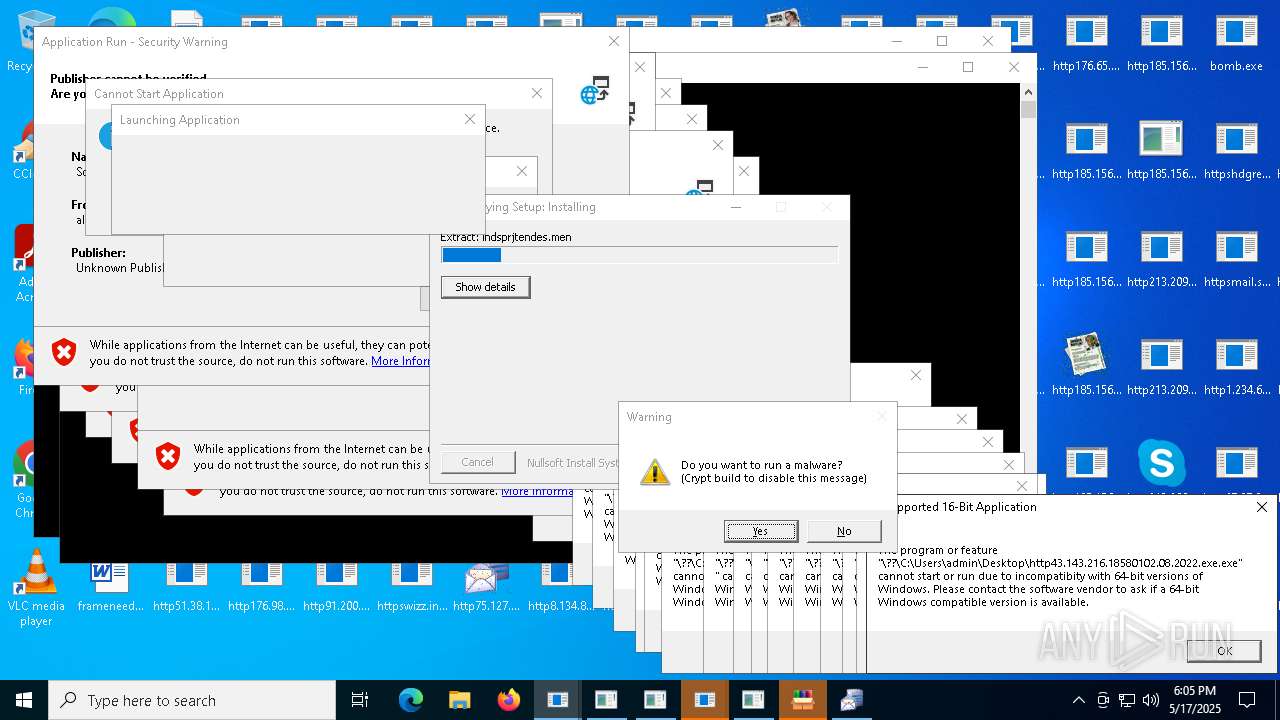Screen dimensions: 1280x720
Task: Launch Microsoft Edge from taskbar
Action: (x=411, y=700)
